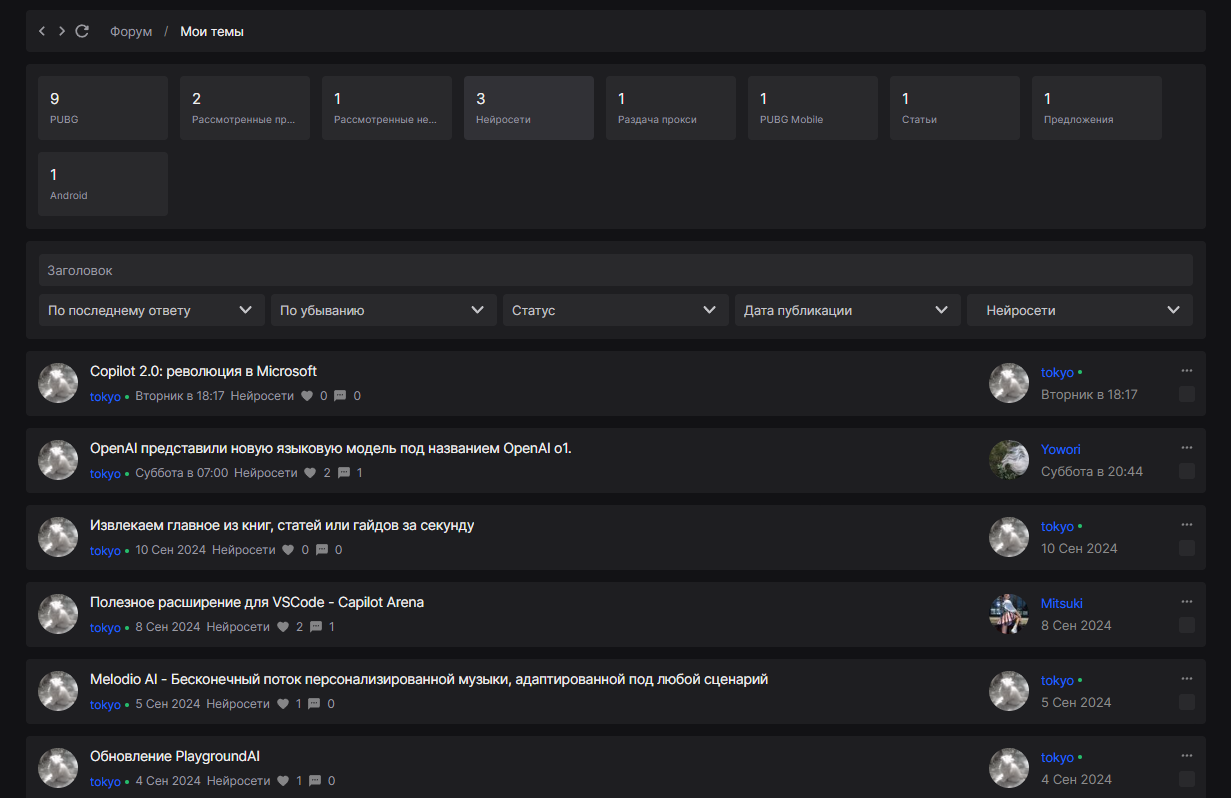This screenshot has height=798, width=1231.
Task: Open the 'Обновление PlaygroundAI' topic link
Action: coord(175,756)
